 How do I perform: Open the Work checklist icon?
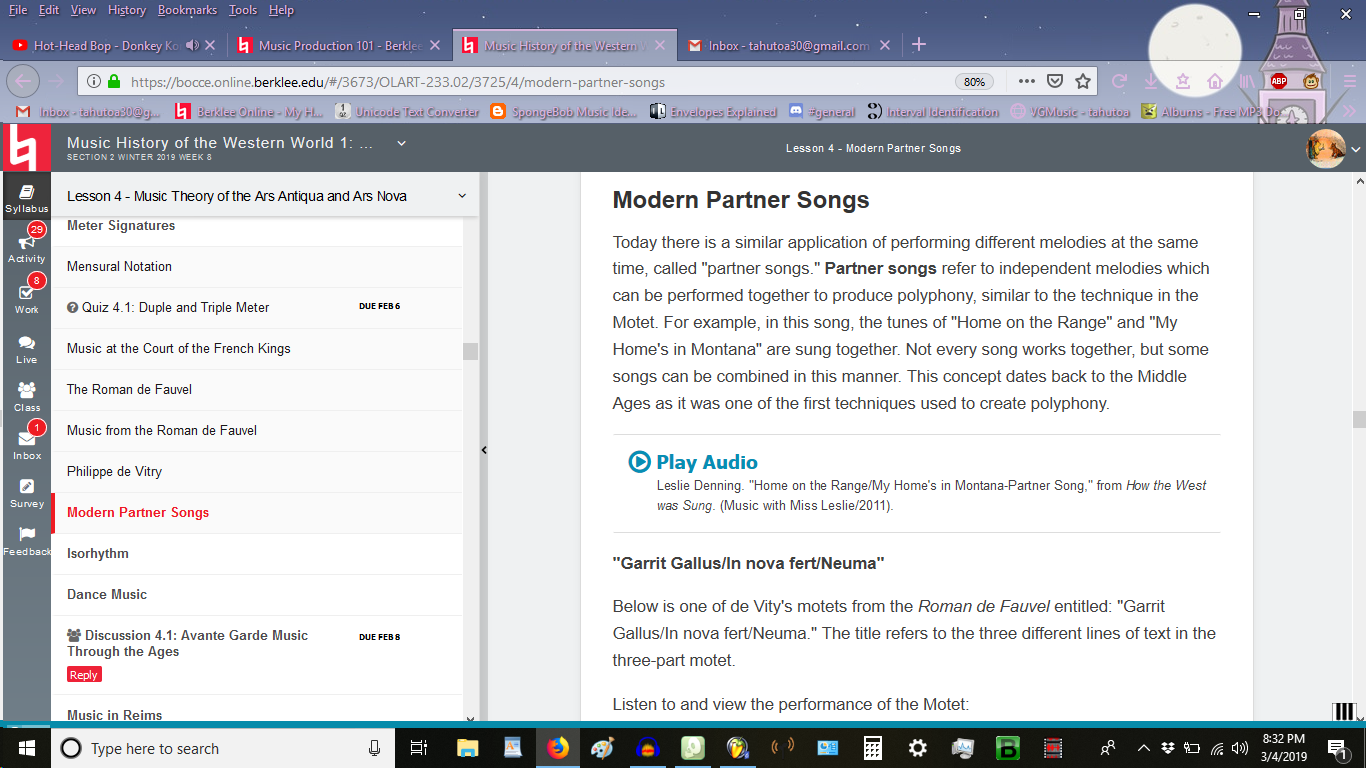(x=26, y=296)
